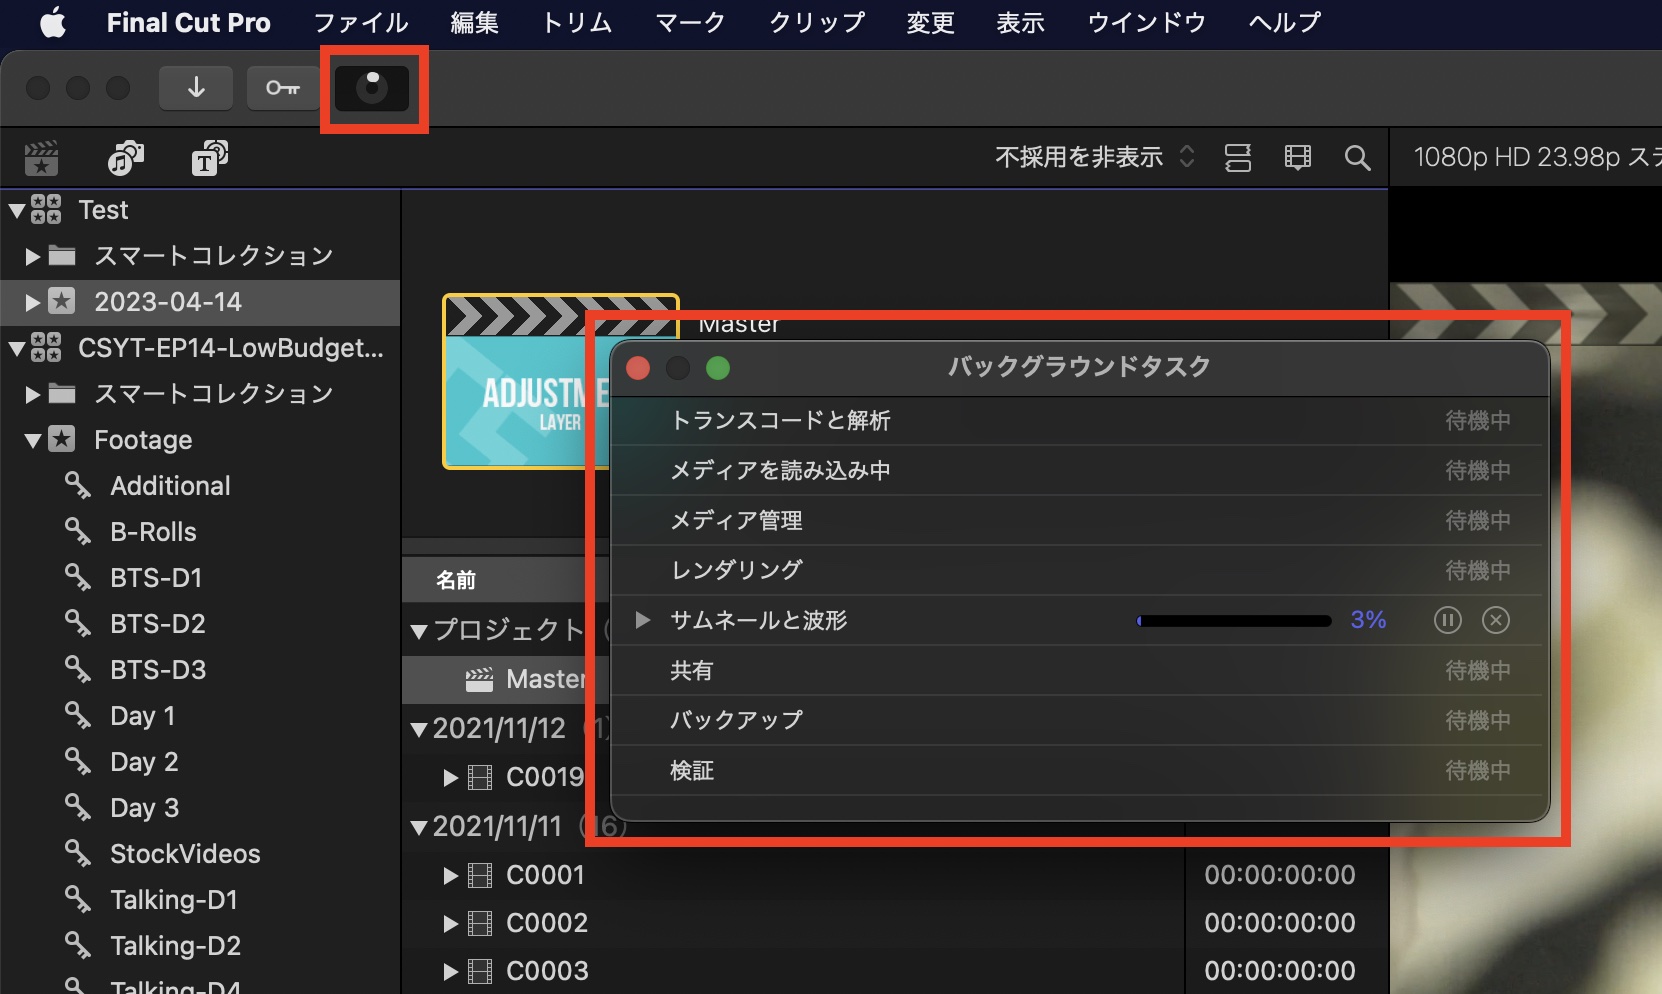Open the ファイル menu
This screenshot has width=1662, height=994.
[x=361, y=22]
